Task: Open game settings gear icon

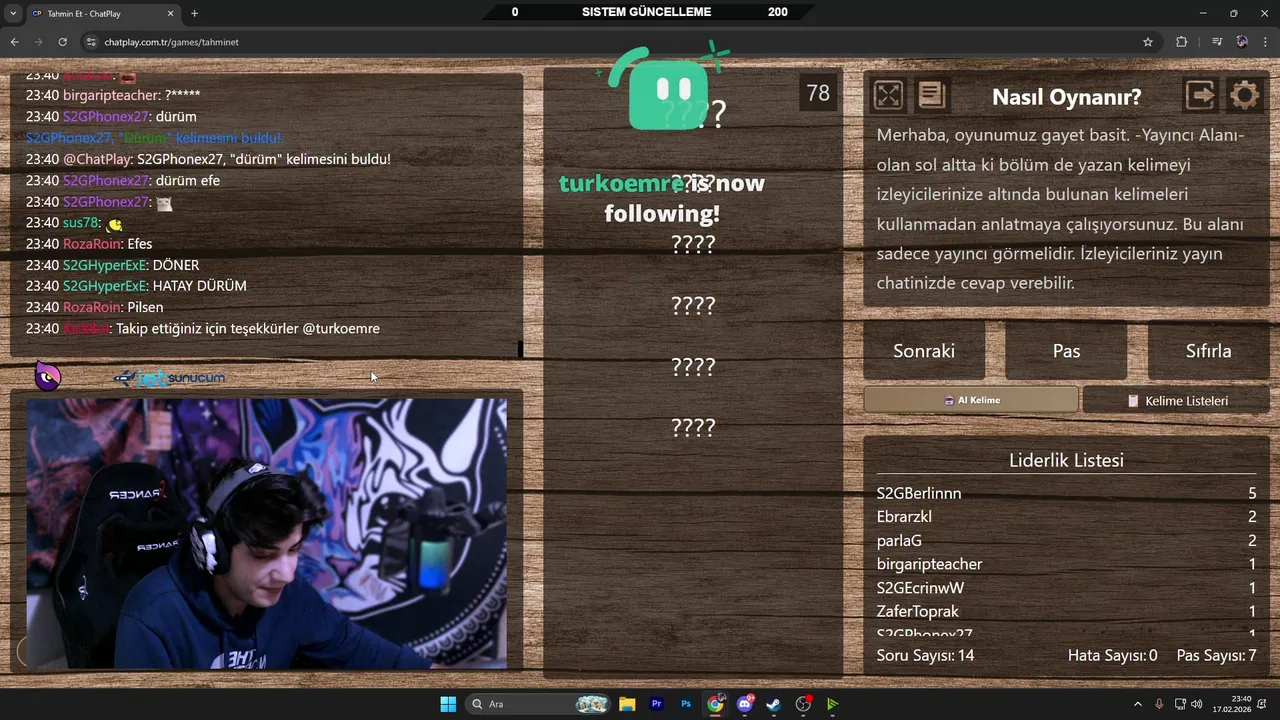Action: [1244, 95]
